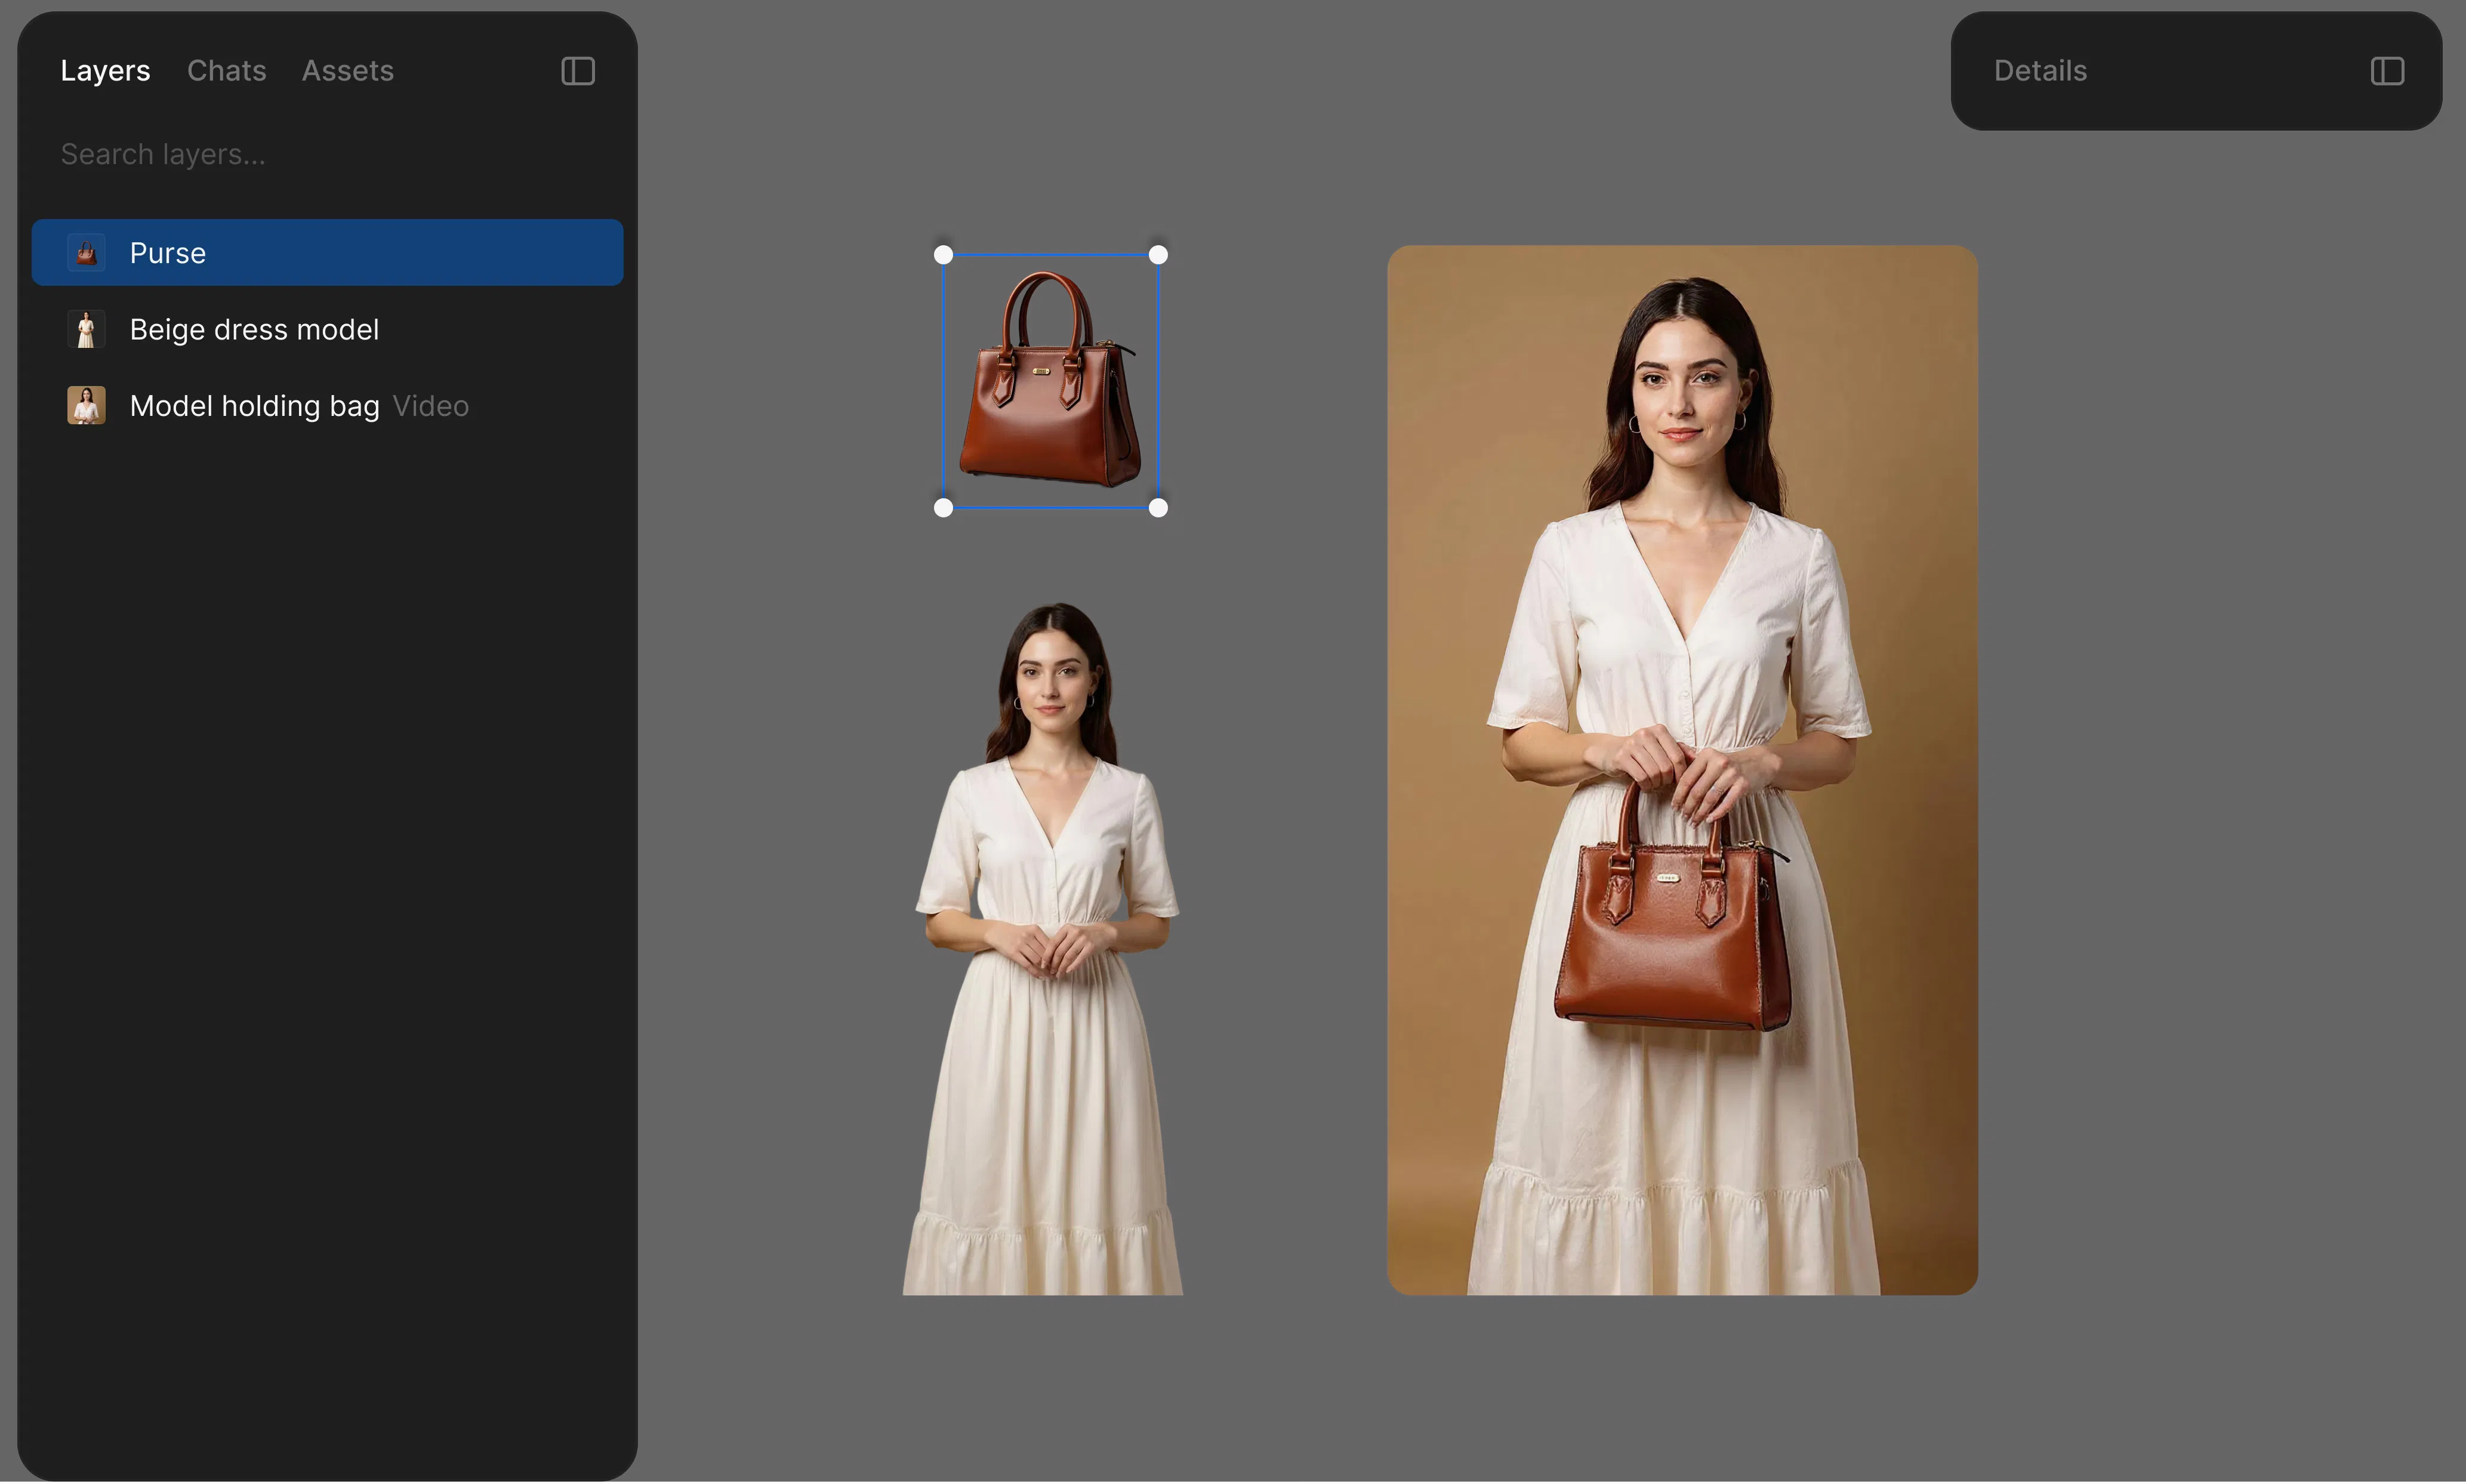
Task: Click the top-right handle of purse selection
Action: point(1158,255)
